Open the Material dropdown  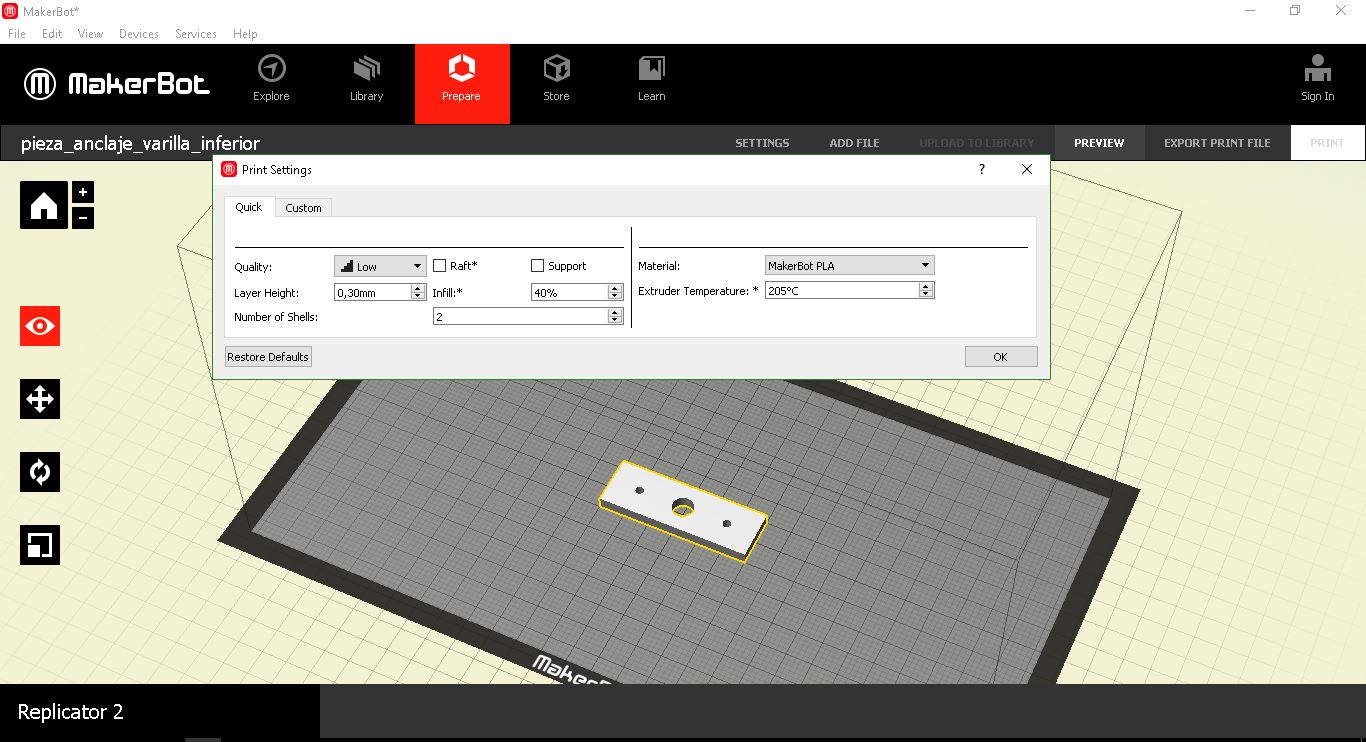click(x=849, y=266)
